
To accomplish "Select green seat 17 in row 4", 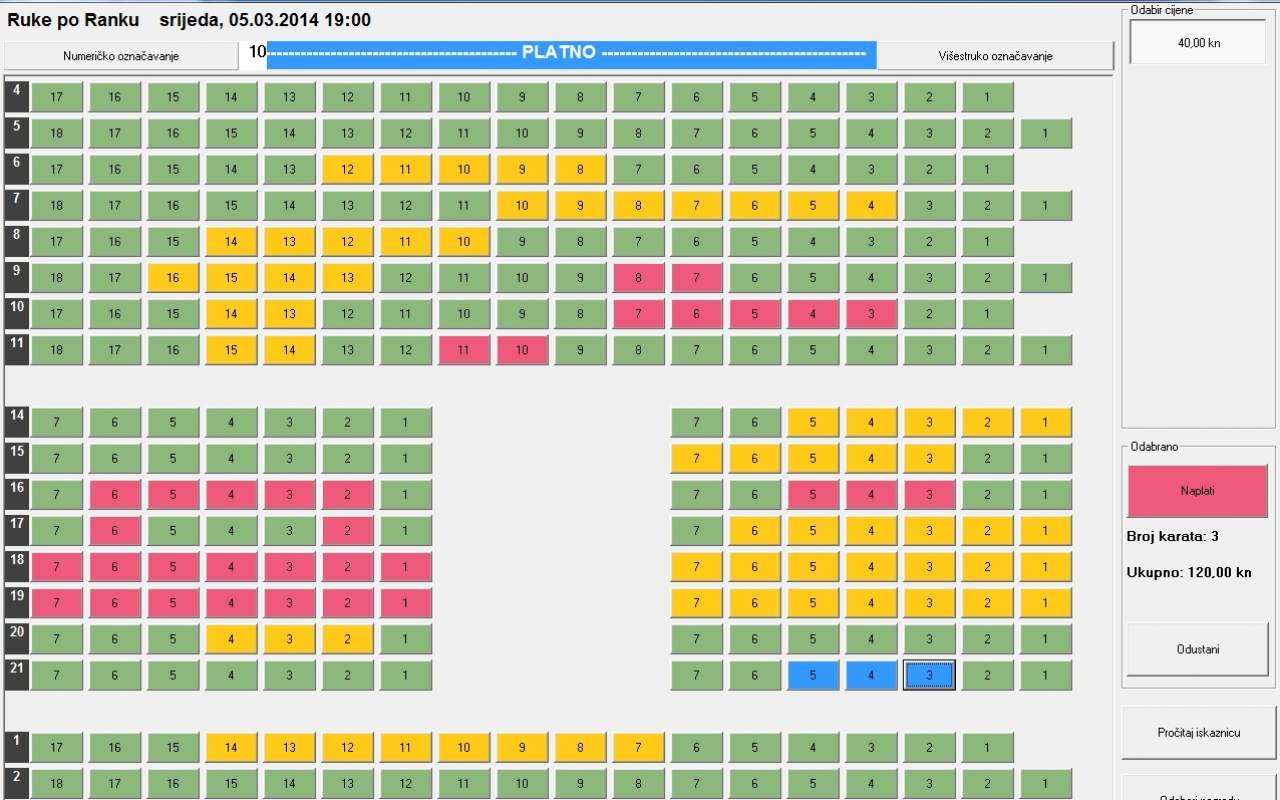I will 56,97.
